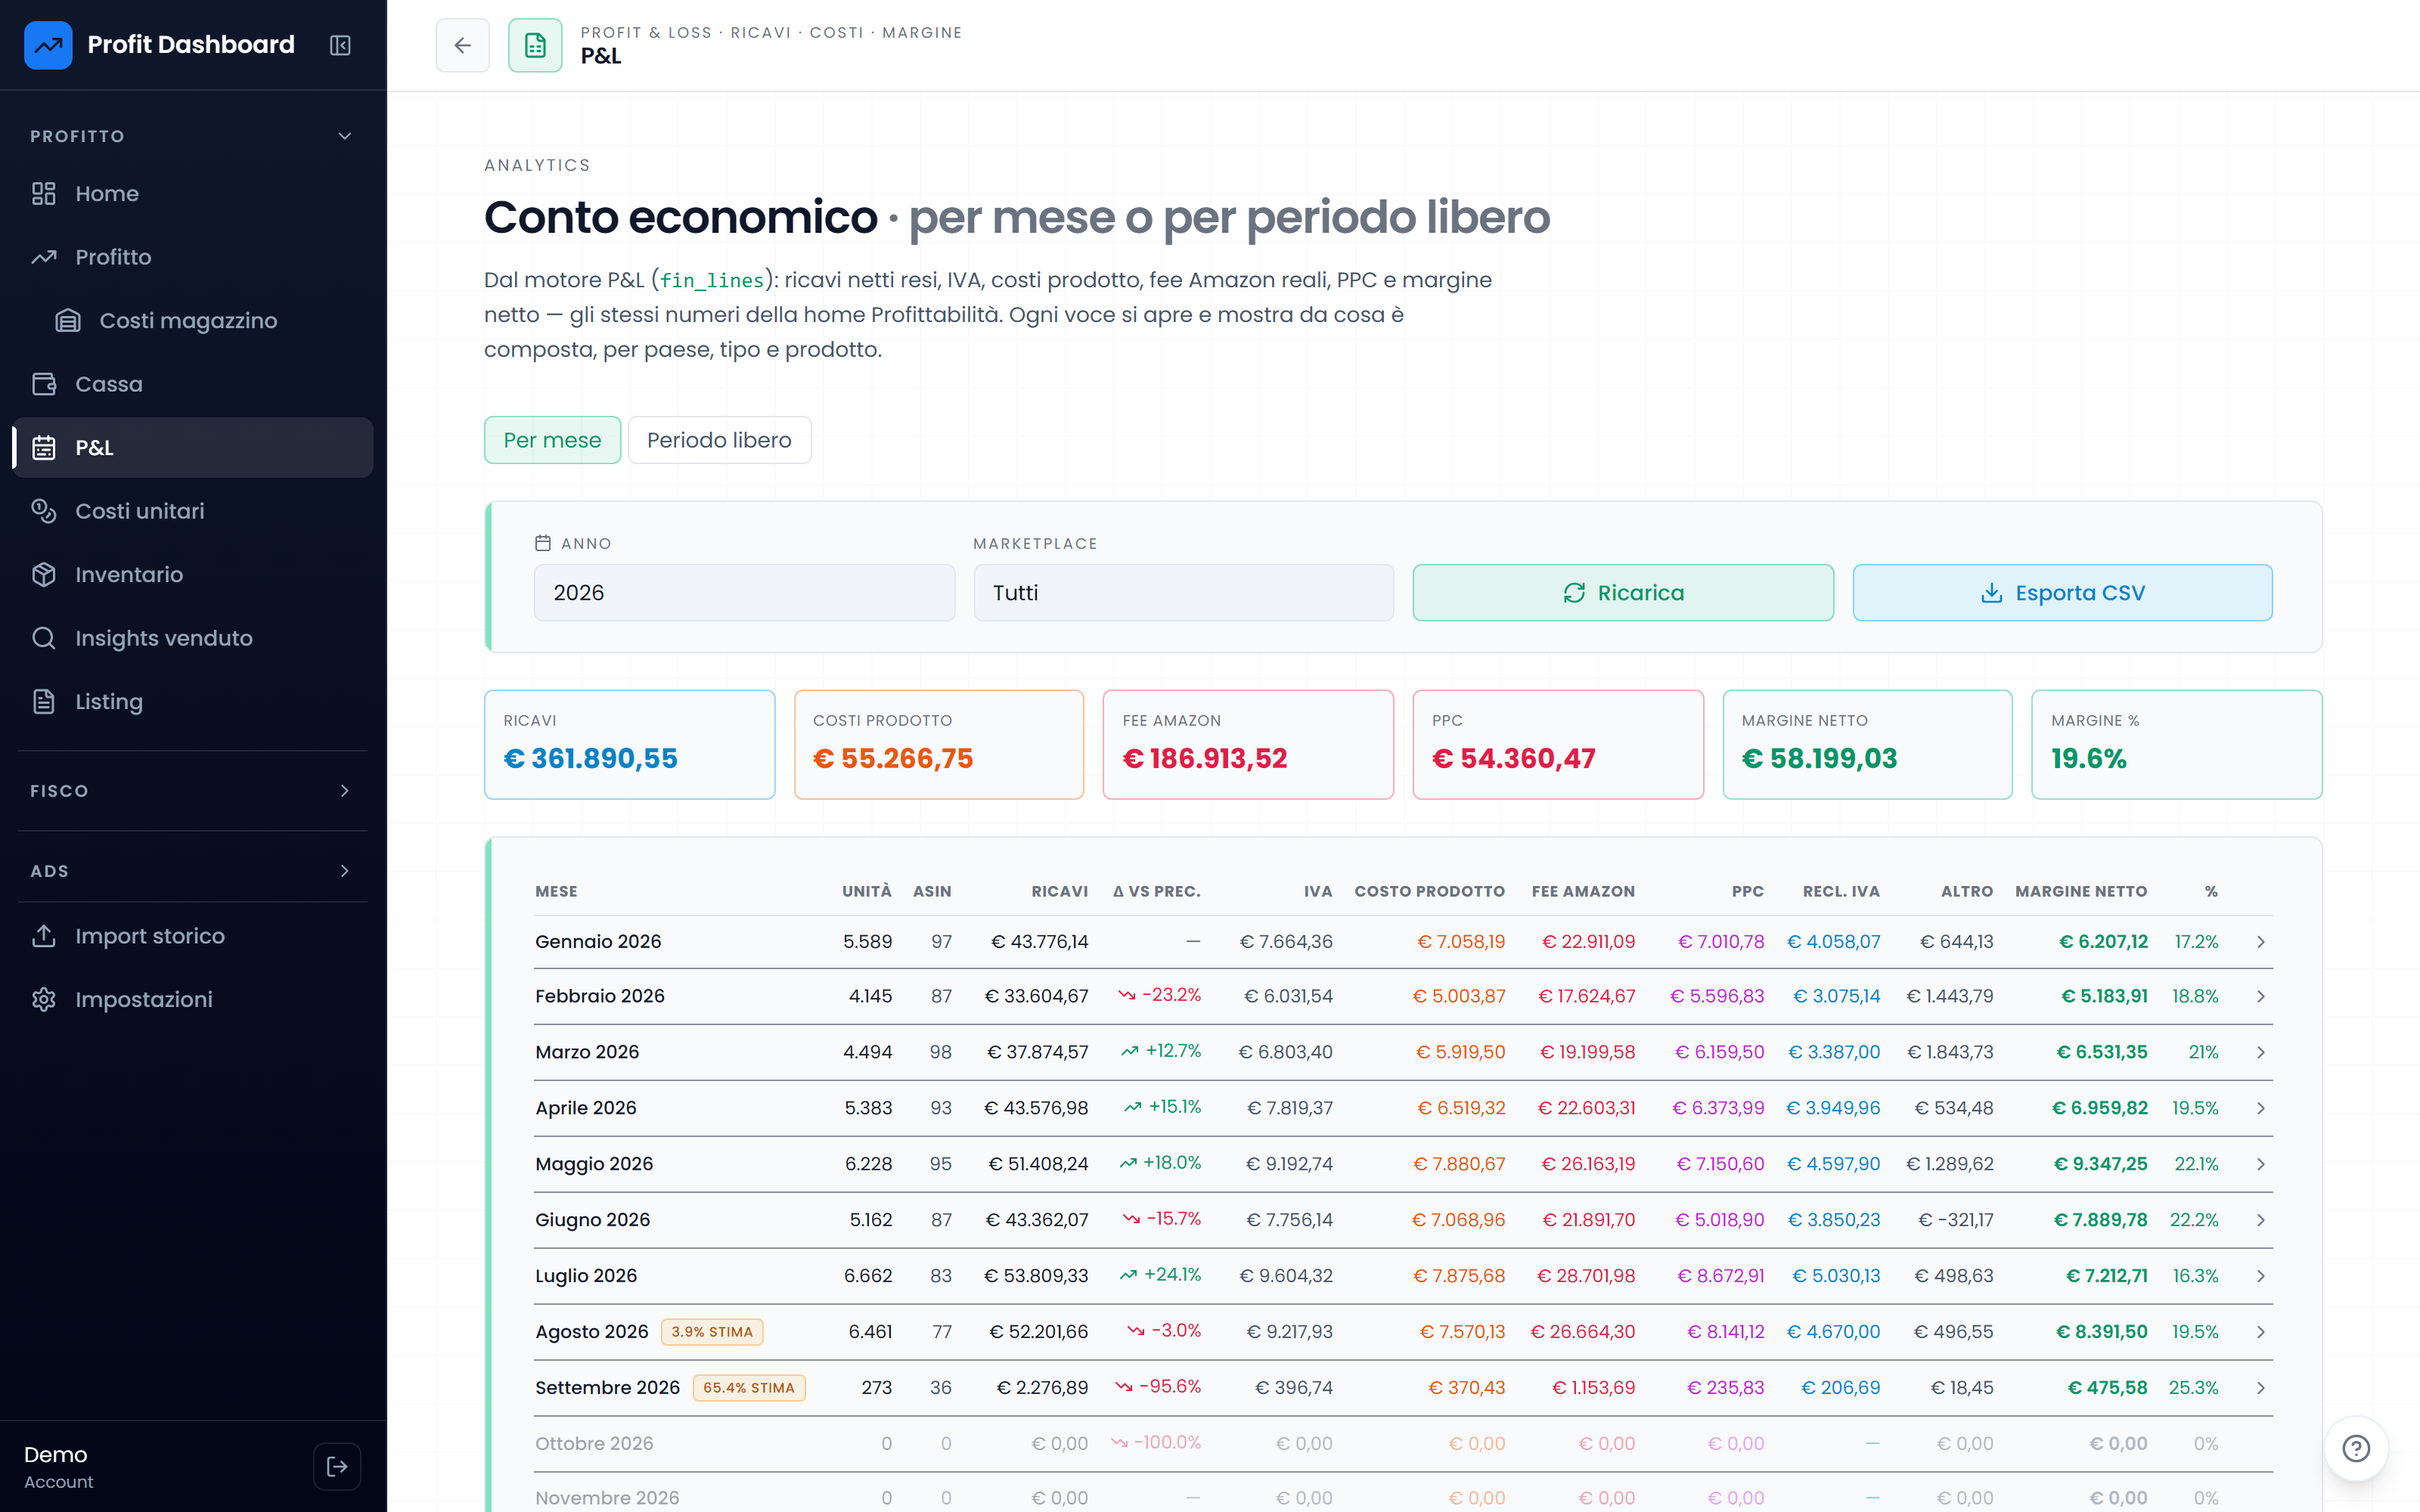This screenshot has height=1512, width=2420.
Task: Click the Esporta CSV button
Action: point(2062,593)
